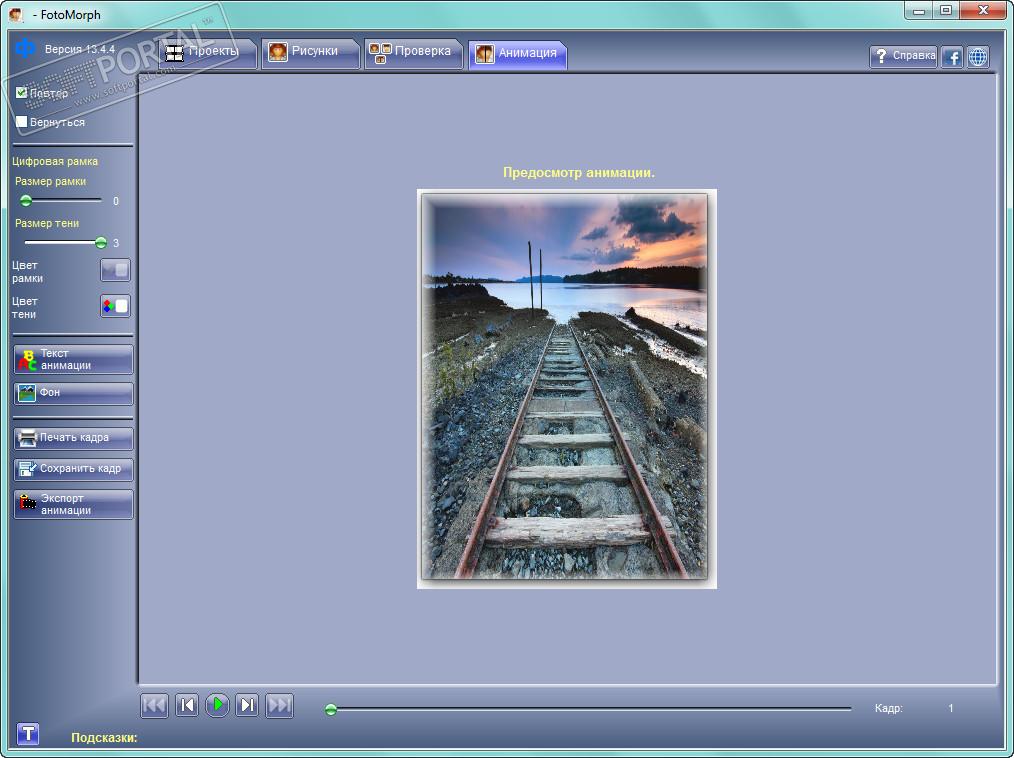This screenshot has height=758, width=1014.
Task: Step back one frame
Action: coord(186,705)
